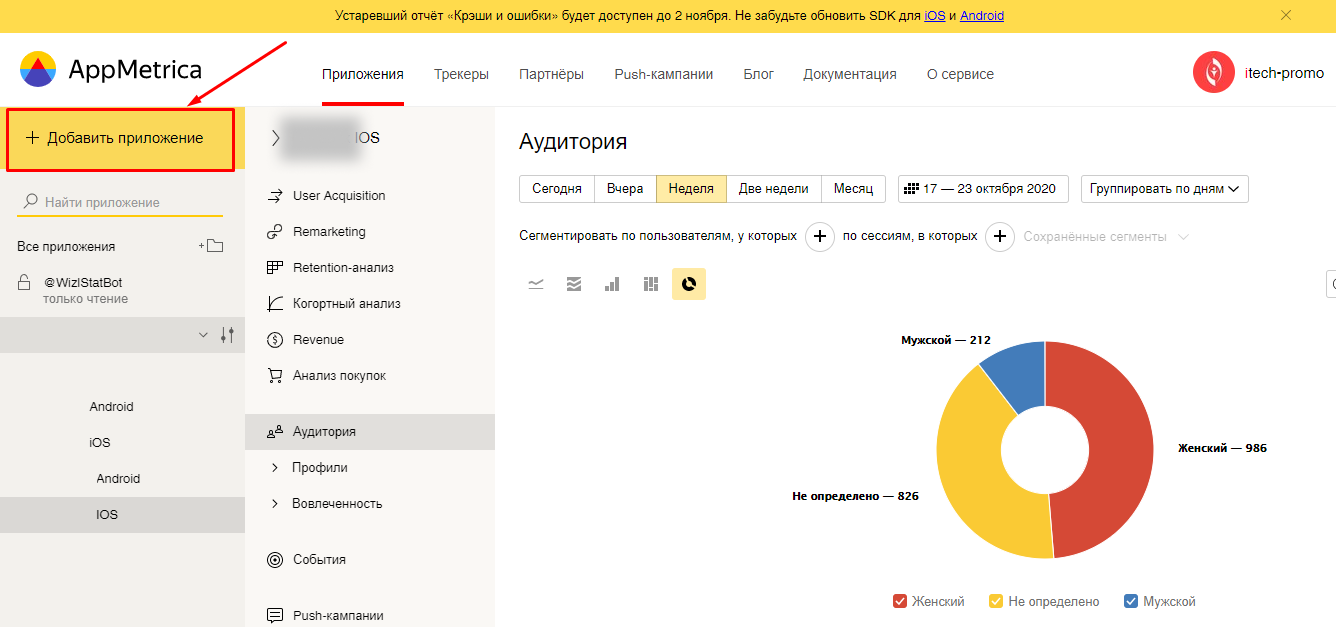The height and width of the screenshot is (627, 1336).
Task: Open the Трекеры tab
Action: coord(461,74)
